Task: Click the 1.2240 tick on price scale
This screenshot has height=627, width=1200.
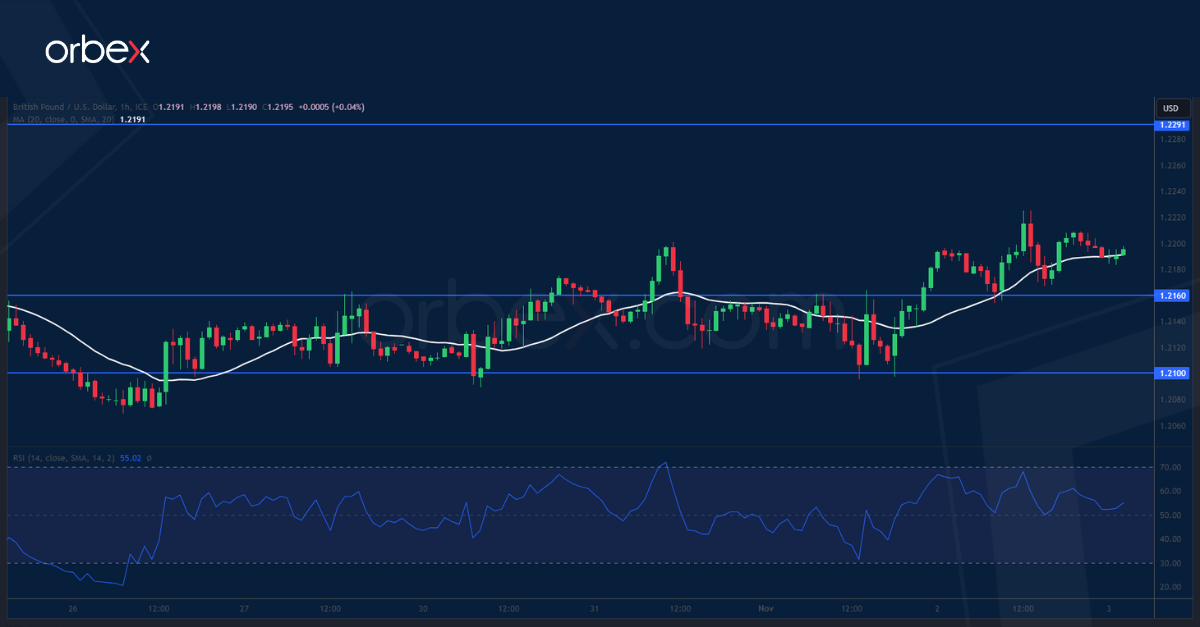Action: (x=1171, y=192)
